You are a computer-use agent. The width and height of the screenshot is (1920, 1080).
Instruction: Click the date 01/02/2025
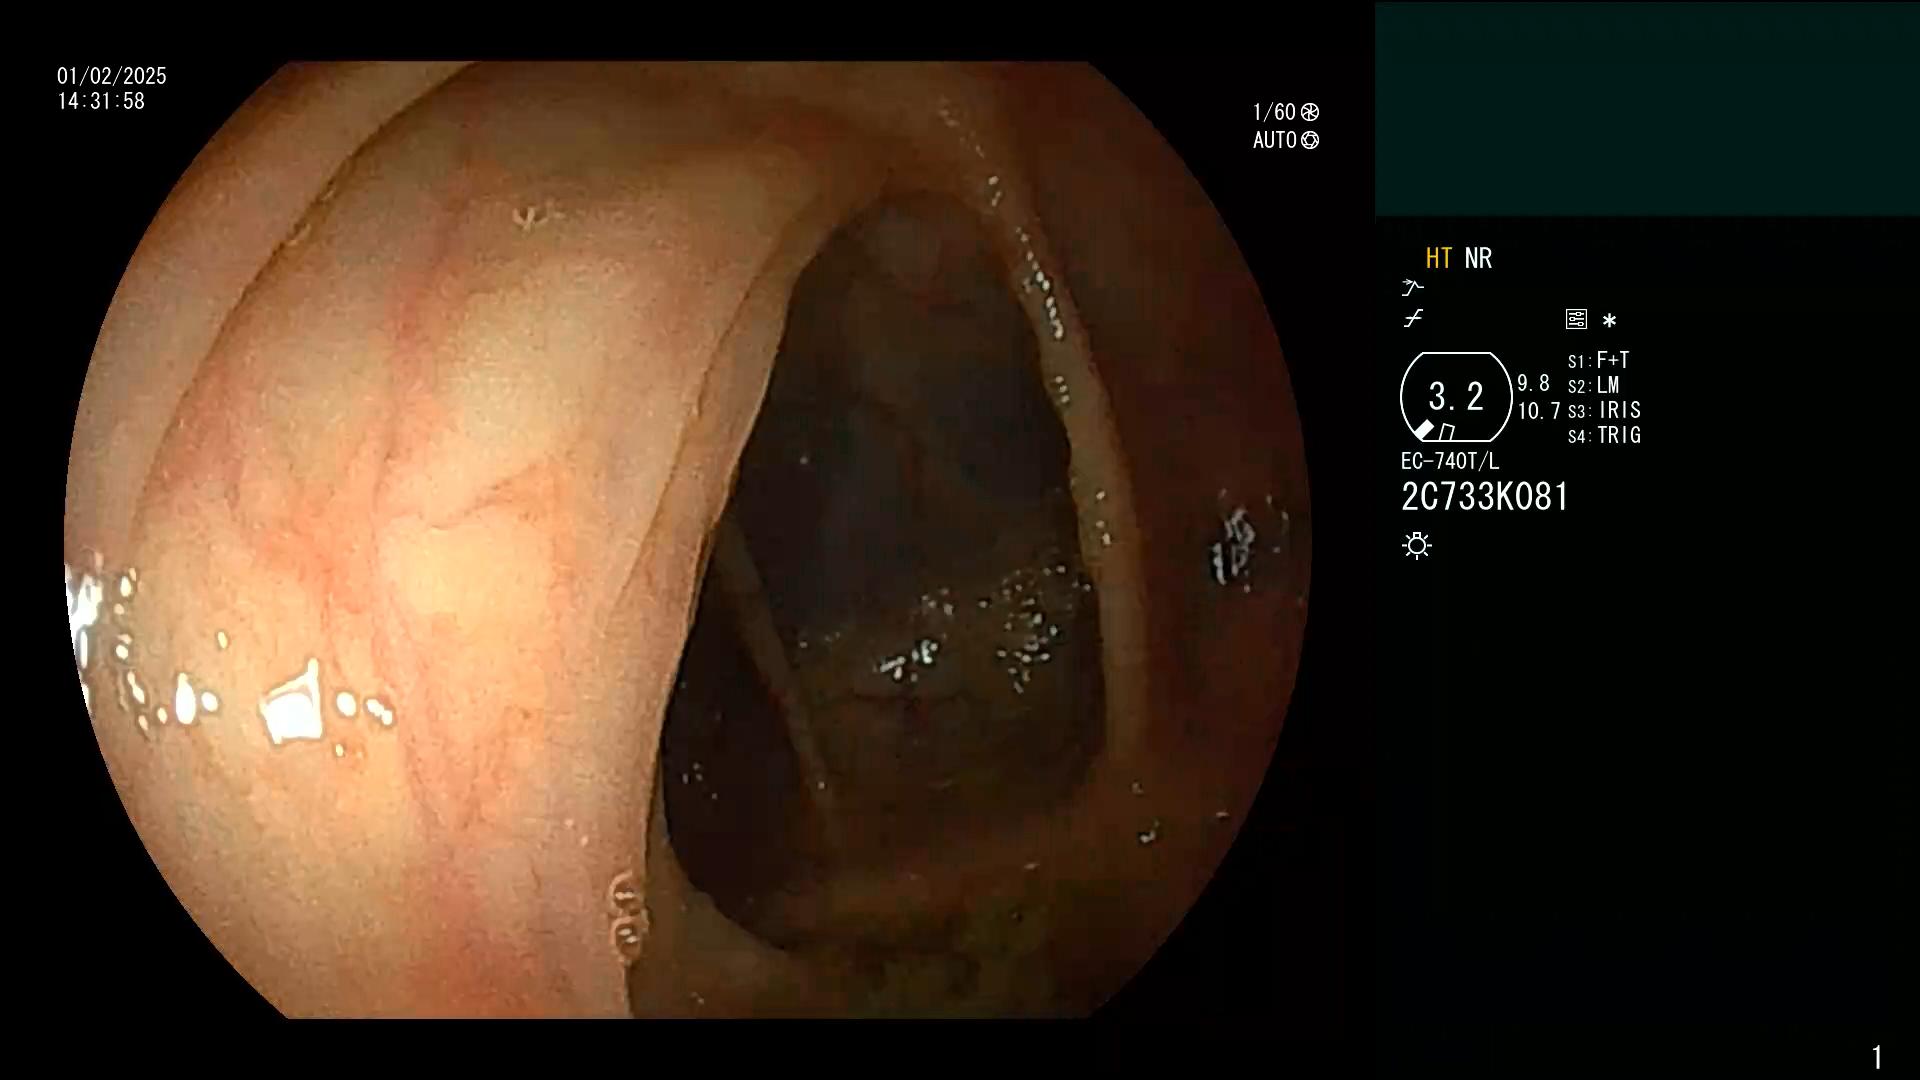112,76
